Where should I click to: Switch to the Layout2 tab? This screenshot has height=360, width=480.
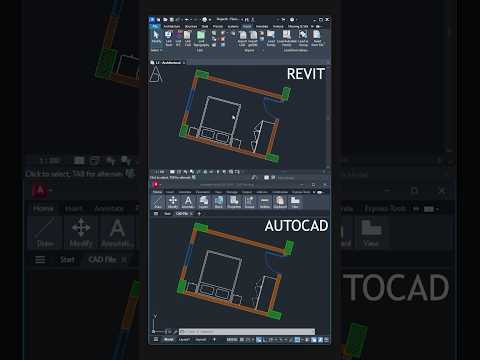tap(201, 340)
